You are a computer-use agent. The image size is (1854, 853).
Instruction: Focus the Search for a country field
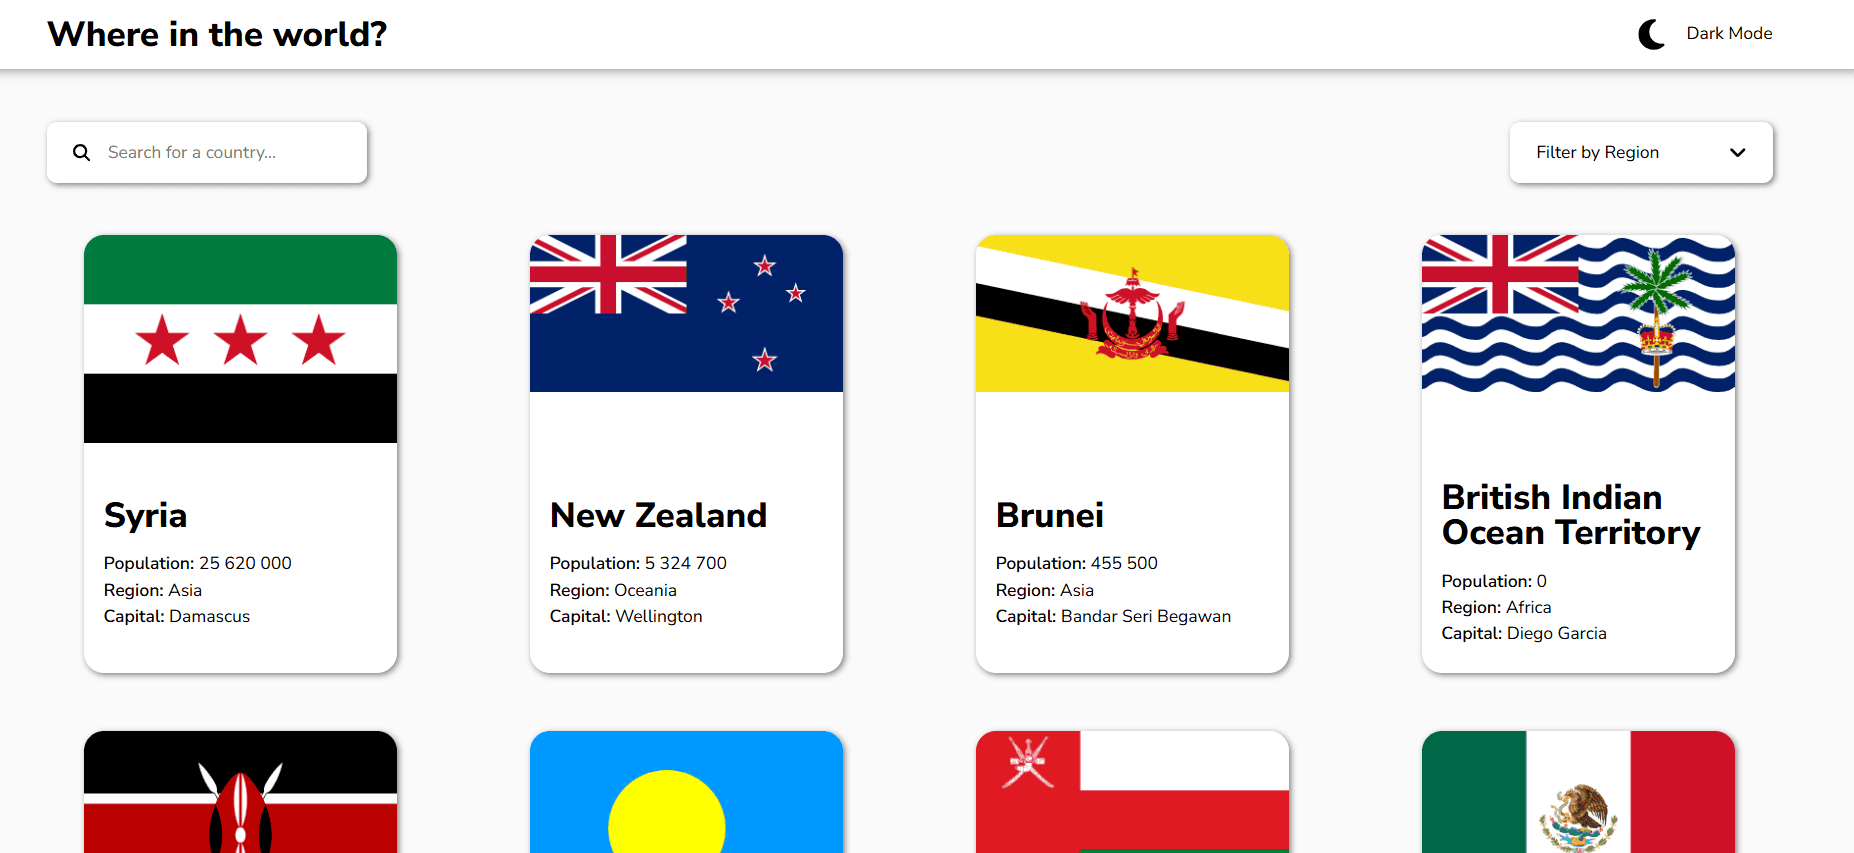click(x=207, y=152)
